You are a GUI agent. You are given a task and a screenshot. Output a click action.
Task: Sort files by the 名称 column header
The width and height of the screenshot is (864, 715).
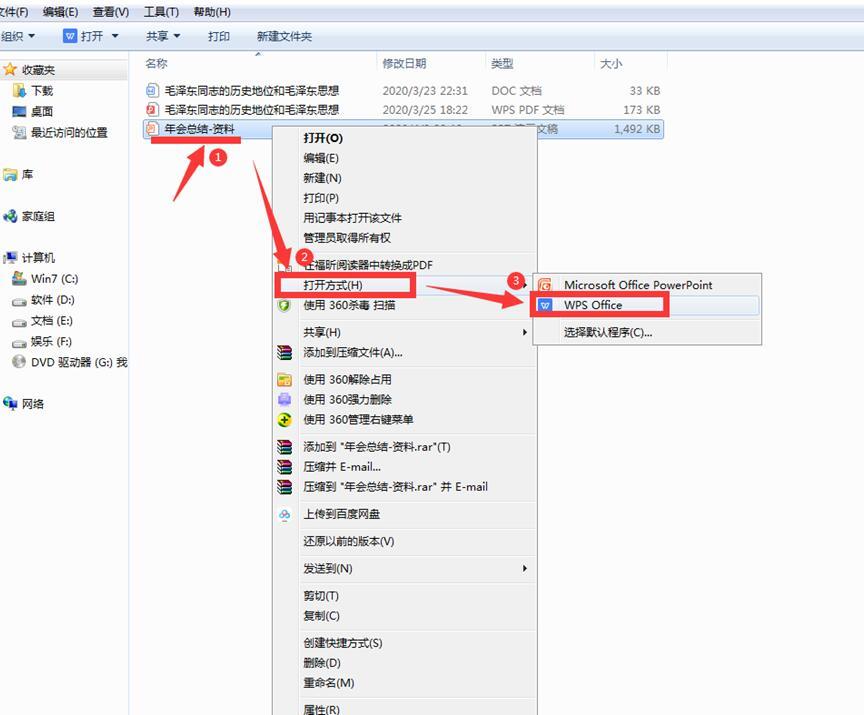pyautogui.click(x=258, y=63)
